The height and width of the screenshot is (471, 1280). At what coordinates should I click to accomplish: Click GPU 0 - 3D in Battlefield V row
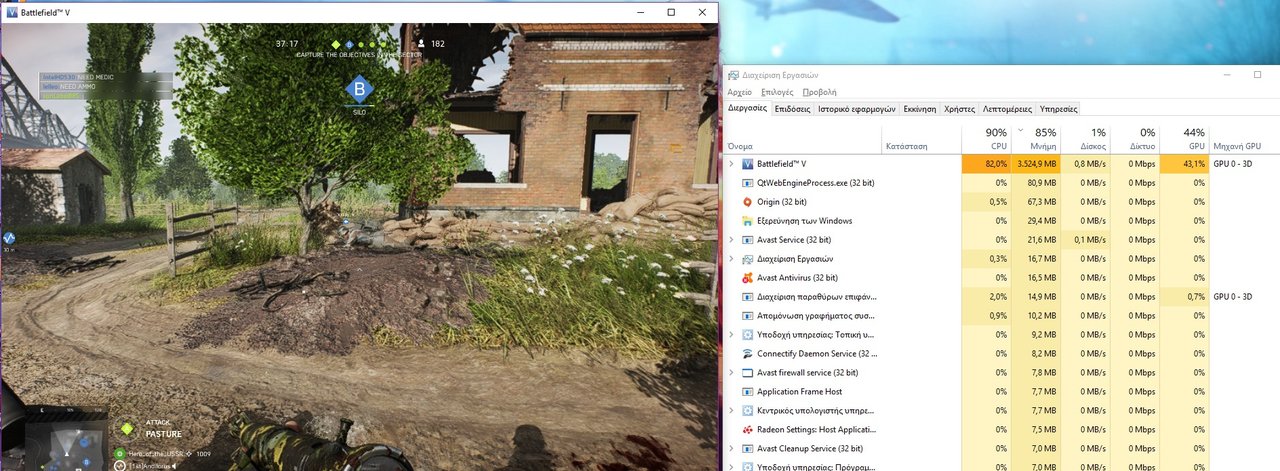click(x=1232, y=164)
